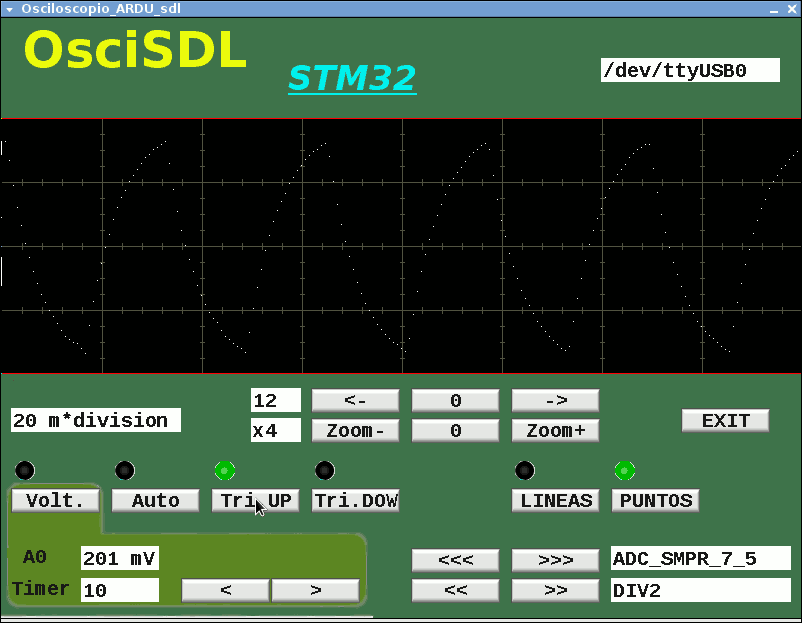Click the indicator LED above Auto

[x=125, y=470]
